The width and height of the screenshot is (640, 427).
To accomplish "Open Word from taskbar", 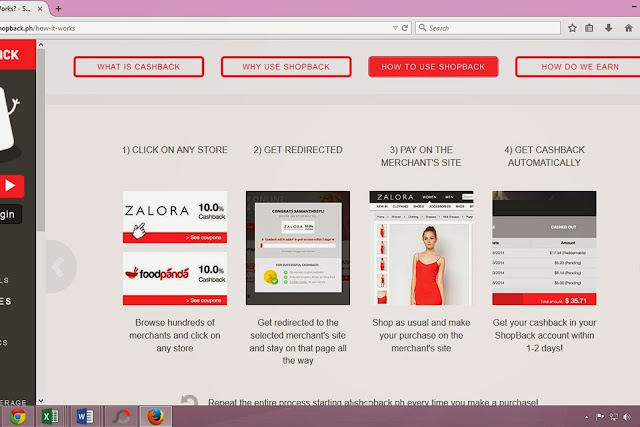I will click(85, 416).
